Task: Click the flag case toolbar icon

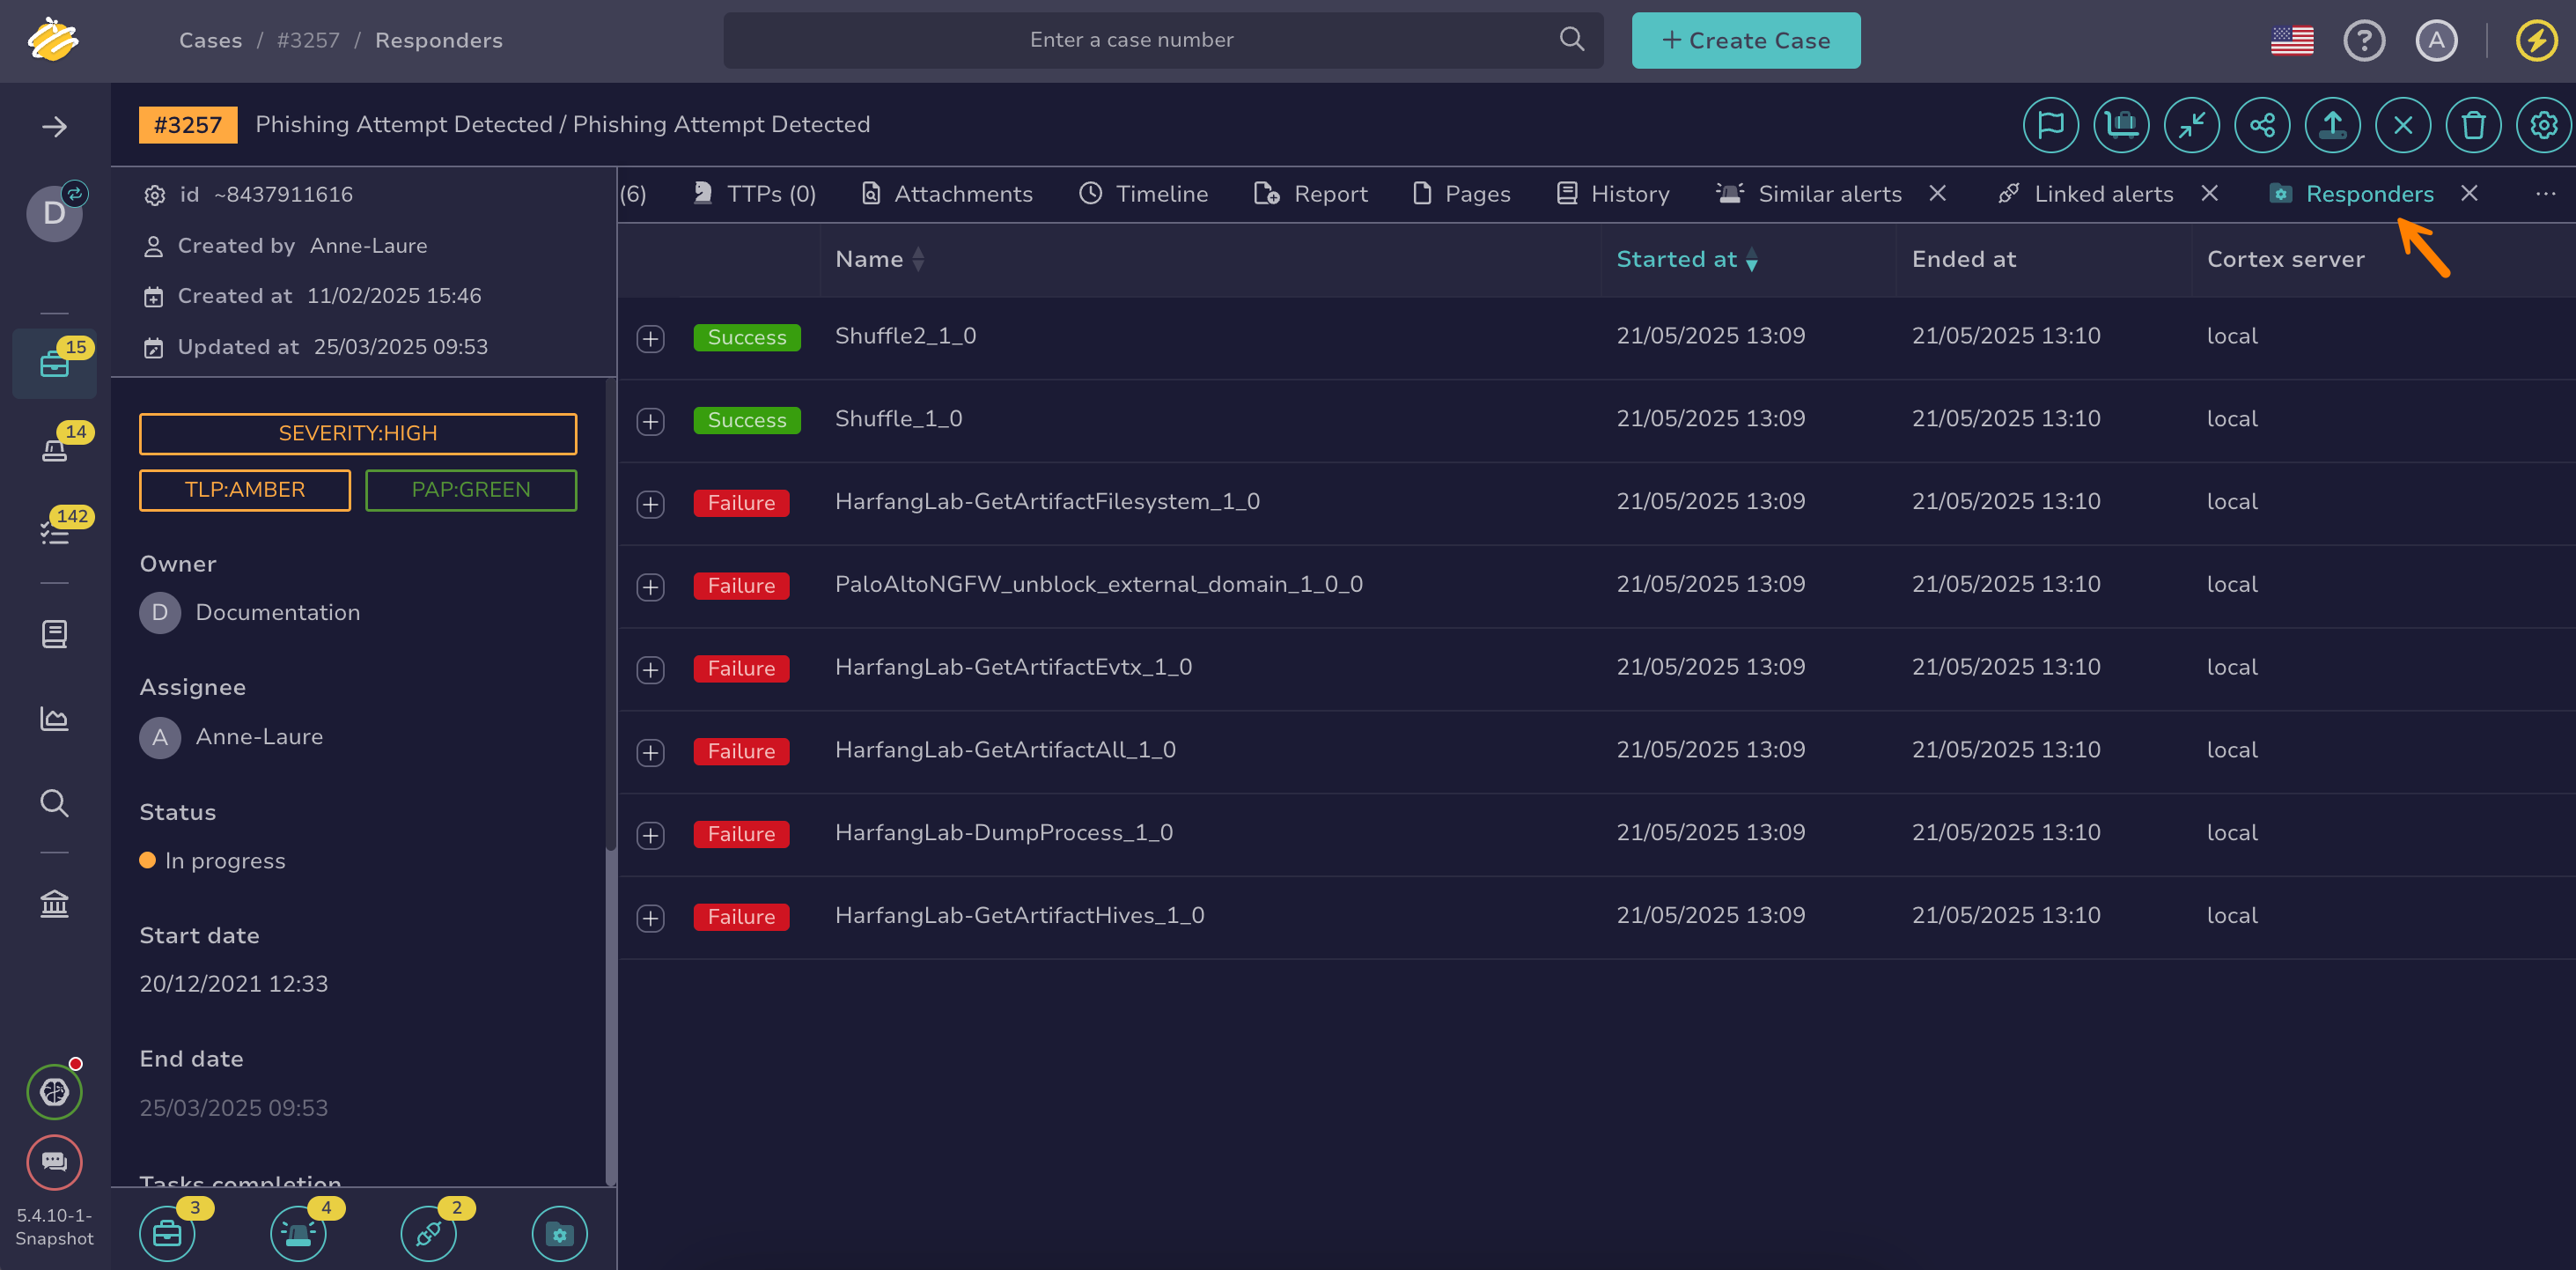Action: (x=2050, y=125)
